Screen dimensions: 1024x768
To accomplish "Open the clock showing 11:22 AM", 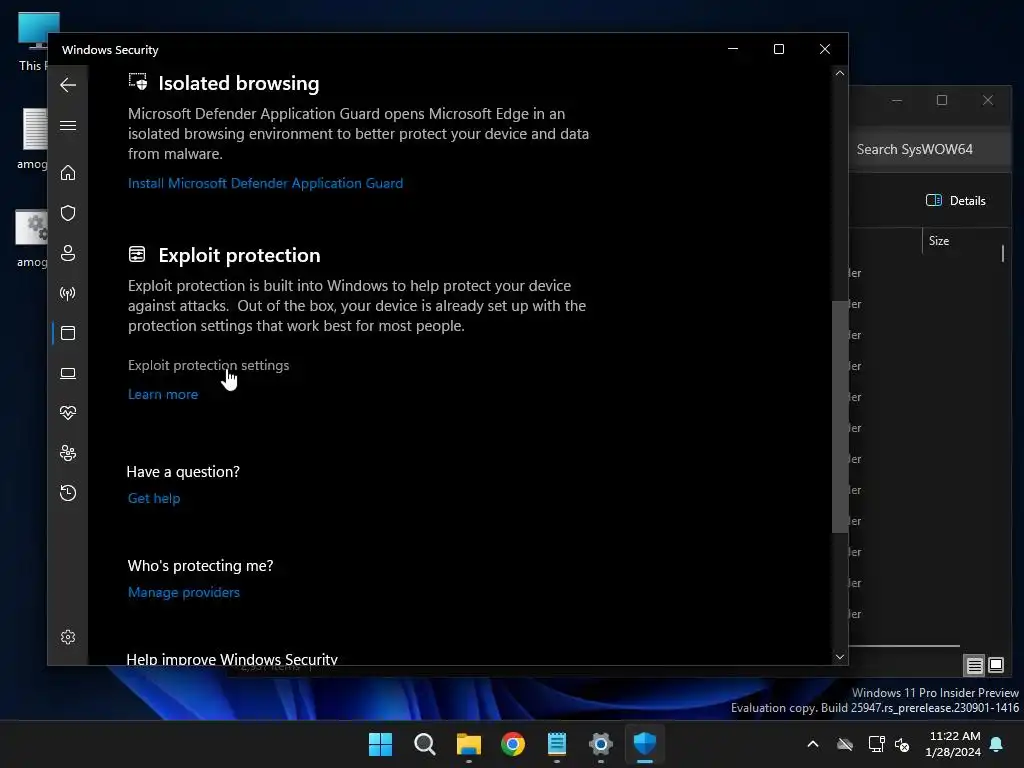I will (953, 744).
